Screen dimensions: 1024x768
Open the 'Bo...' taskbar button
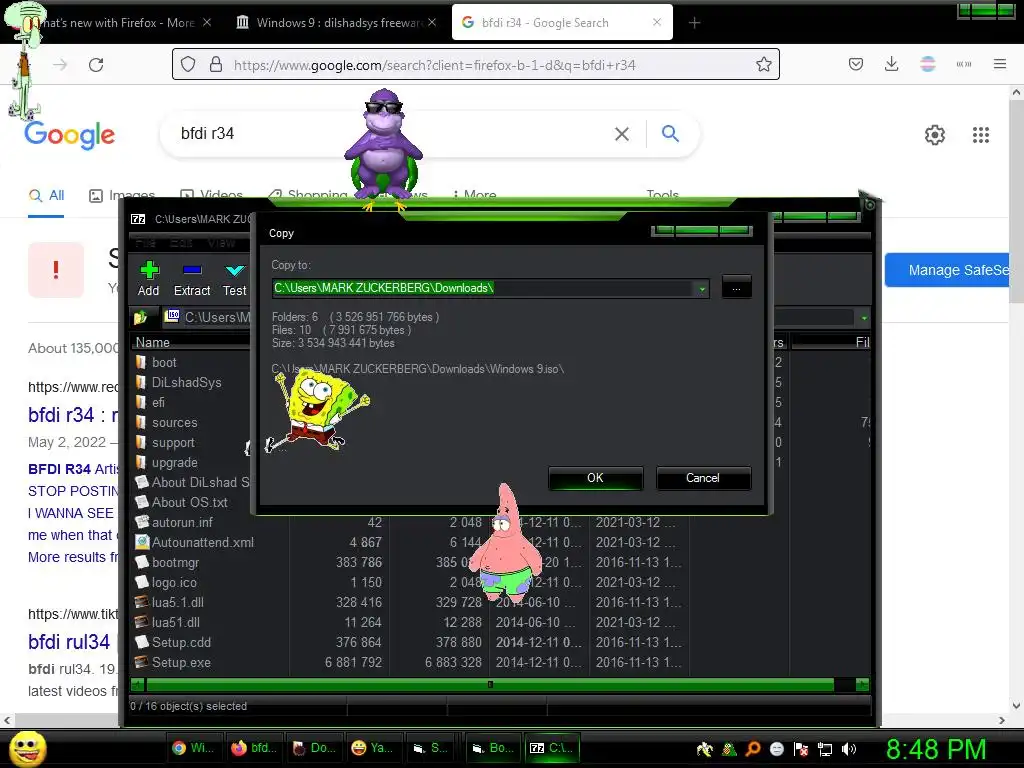(493, 748)
